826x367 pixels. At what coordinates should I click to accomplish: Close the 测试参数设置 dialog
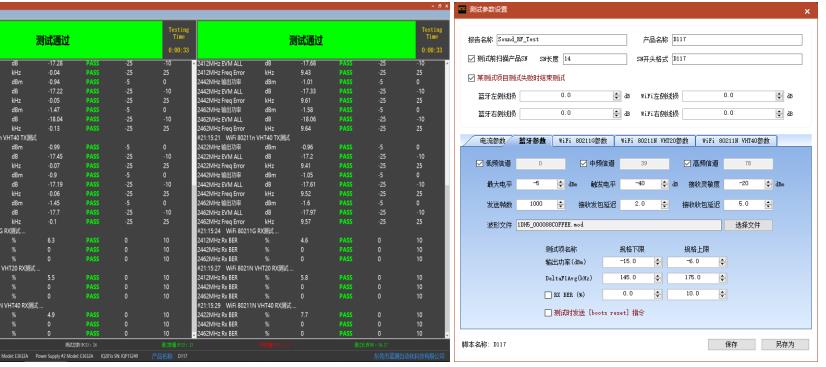pos(807,11)
